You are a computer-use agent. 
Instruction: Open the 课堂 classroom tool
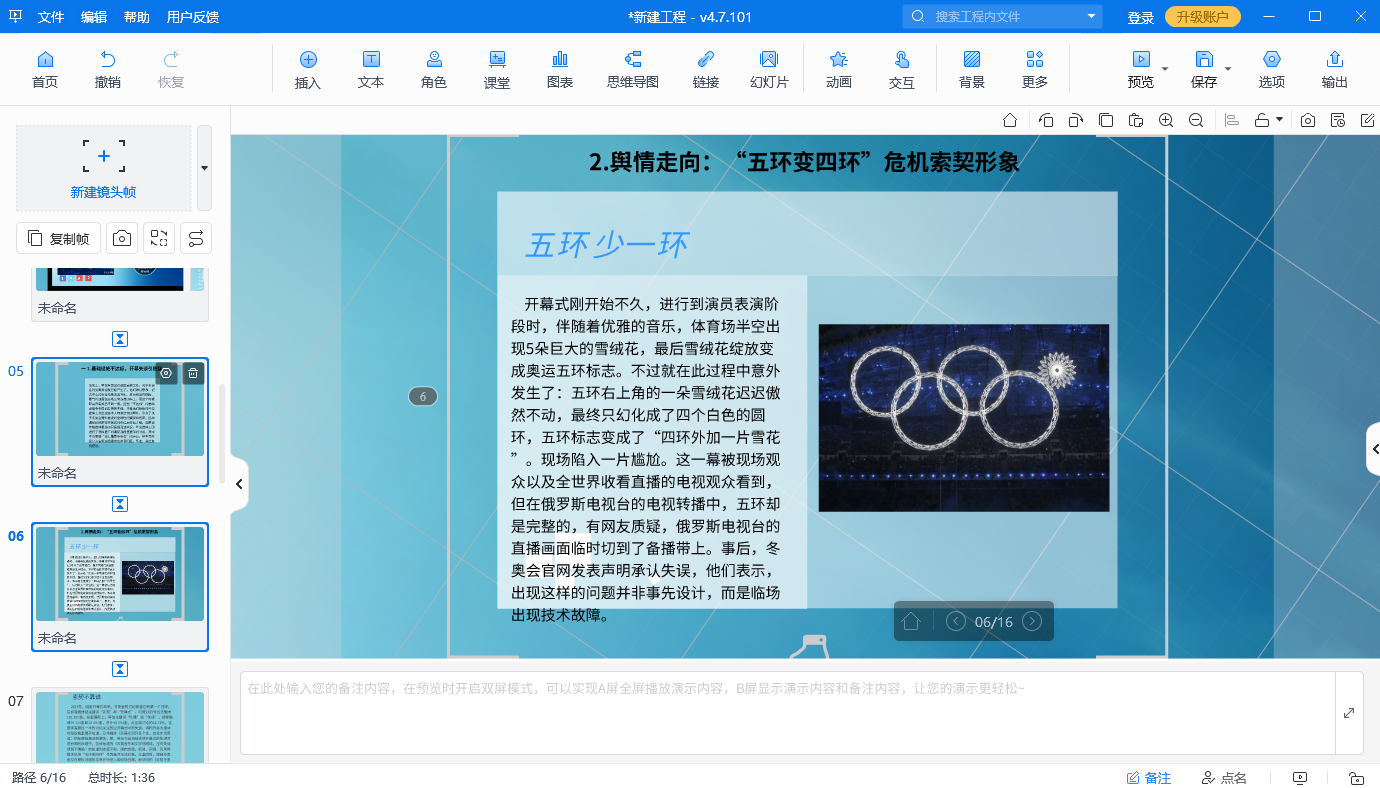click(497, 69)
